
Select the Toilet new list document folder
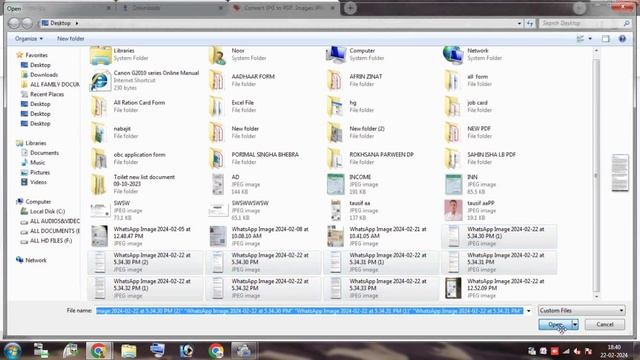click(x=144, y=184)
